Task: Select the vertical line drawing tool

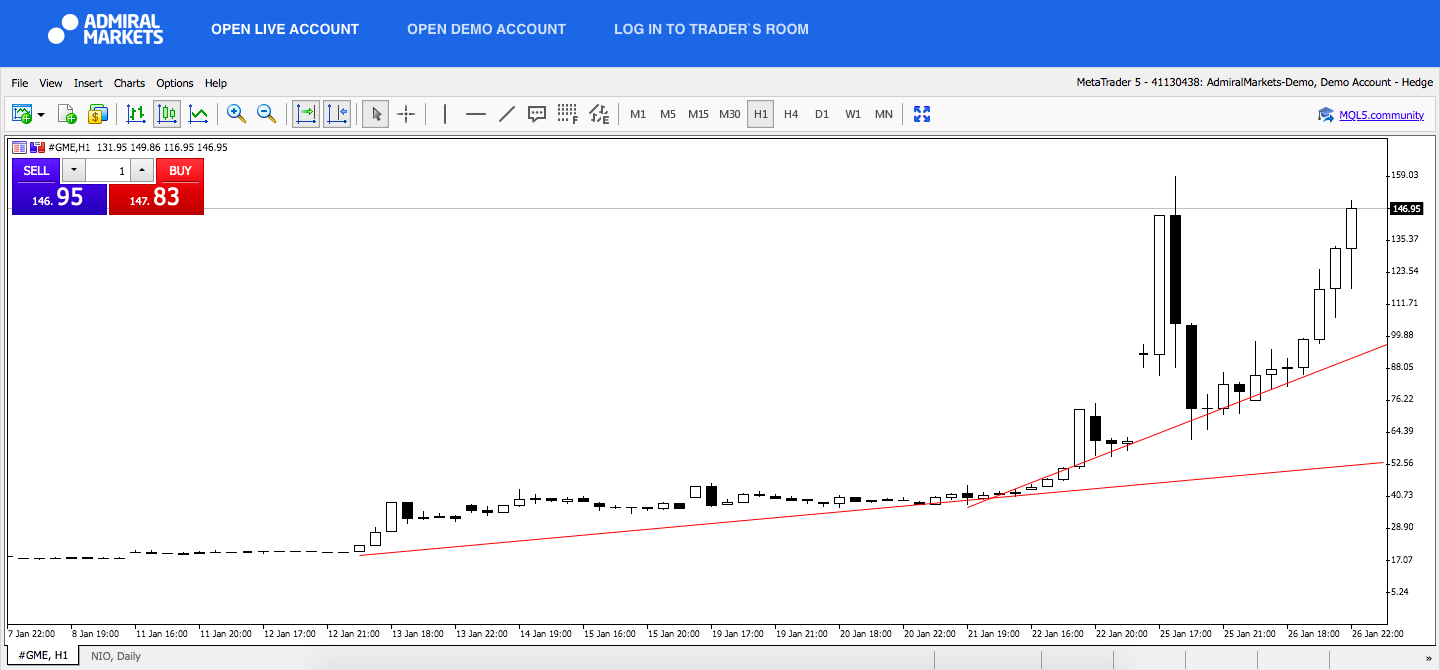Action: click(445, 114)
